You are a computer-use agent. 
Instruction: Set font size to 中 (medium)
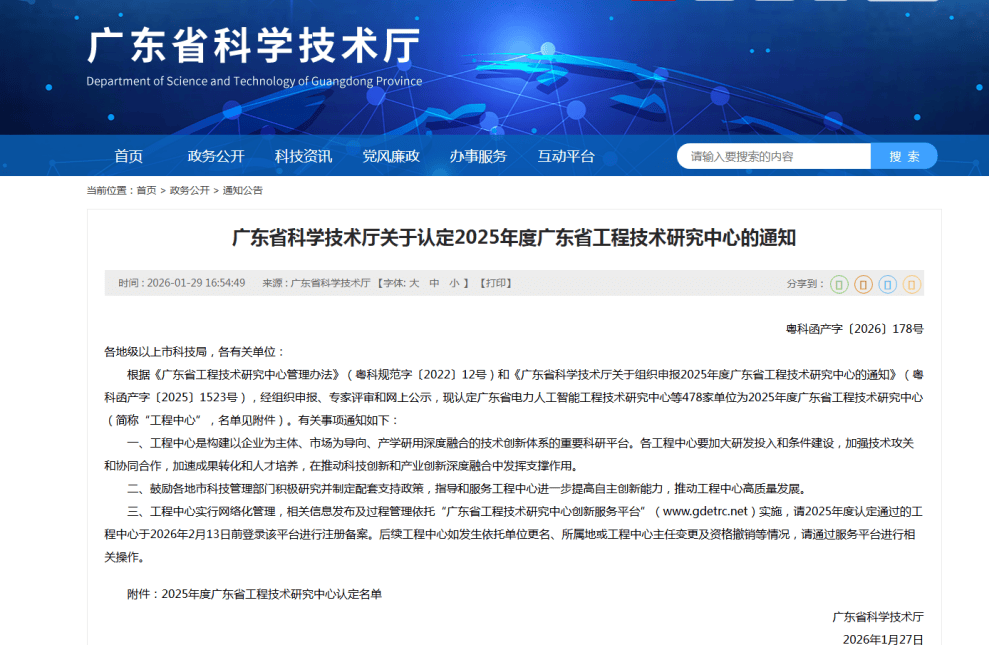pos(434,283)
